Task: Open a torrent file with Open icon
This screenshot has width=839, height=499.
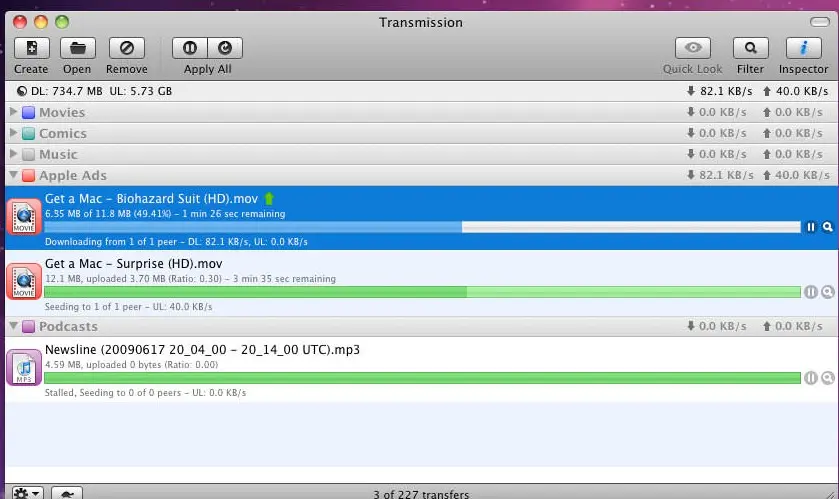Action: coord(78,48)
